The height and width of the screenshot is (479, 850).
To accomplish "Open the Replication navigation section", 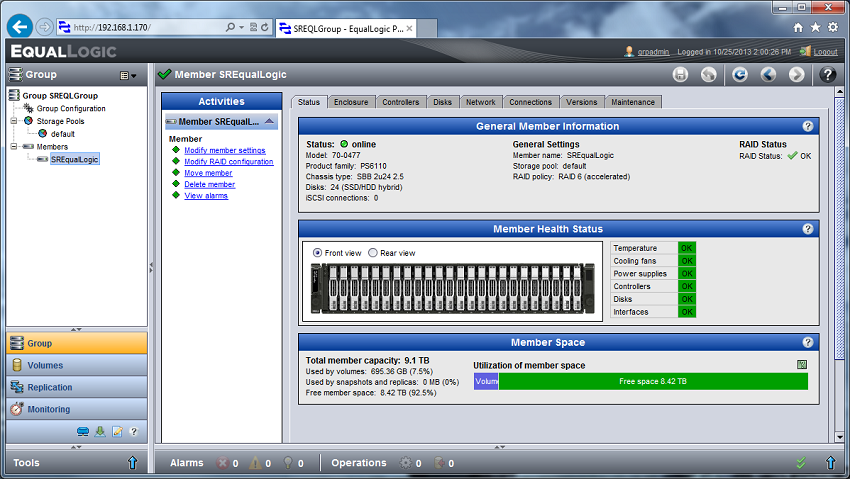I will [76, 387].
